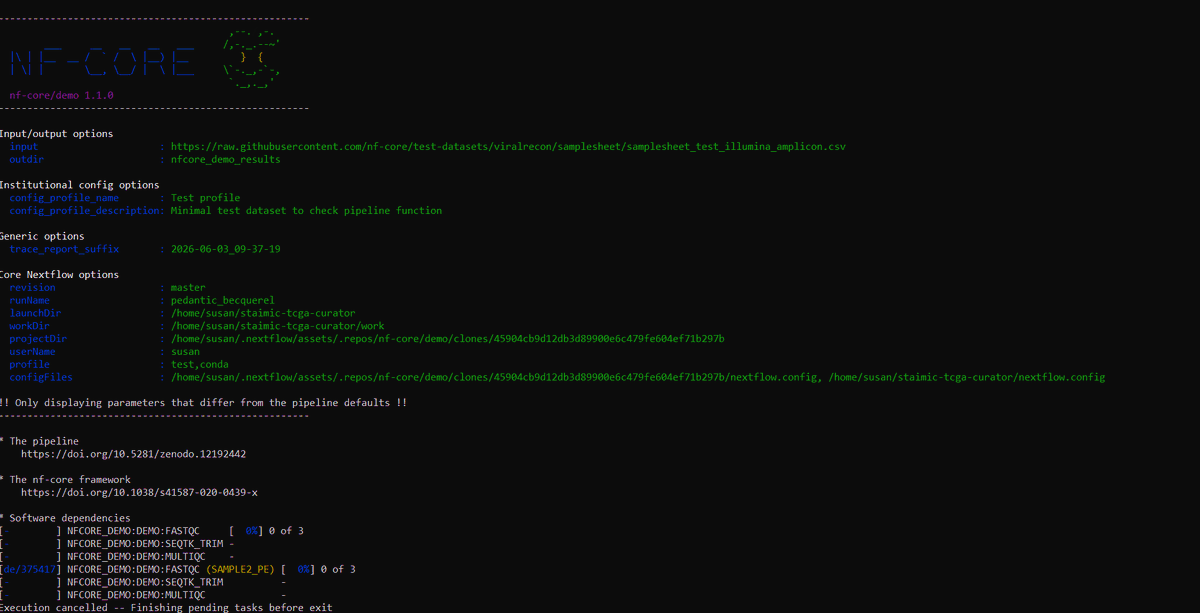Select the revision value master
The width and height of the screenshot is (1200, 613).
pyautogui.click(x=188, y=287)
